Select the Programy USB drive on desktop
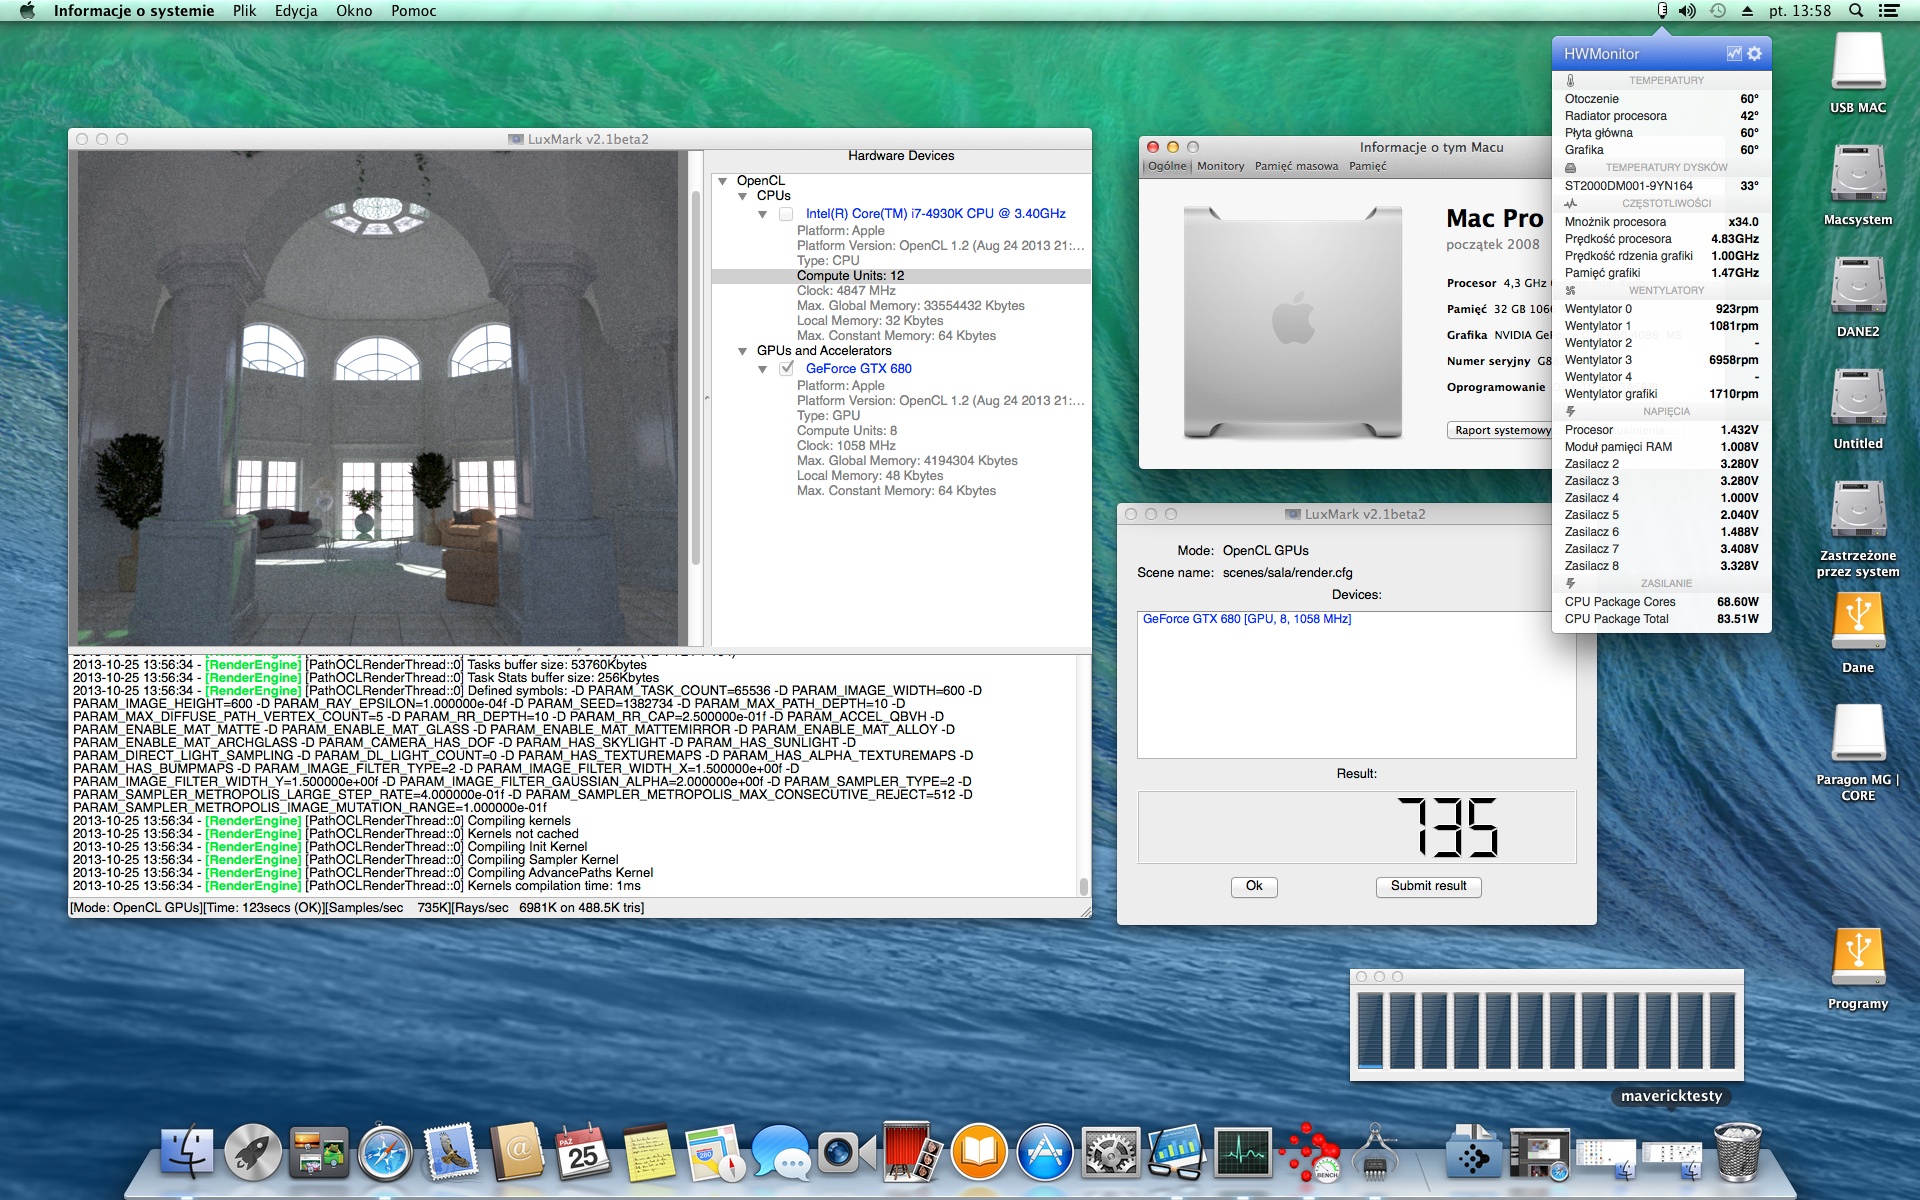Image resolution: width=1920 pixels, height=1200 pixels. [x=1858, y=969]
